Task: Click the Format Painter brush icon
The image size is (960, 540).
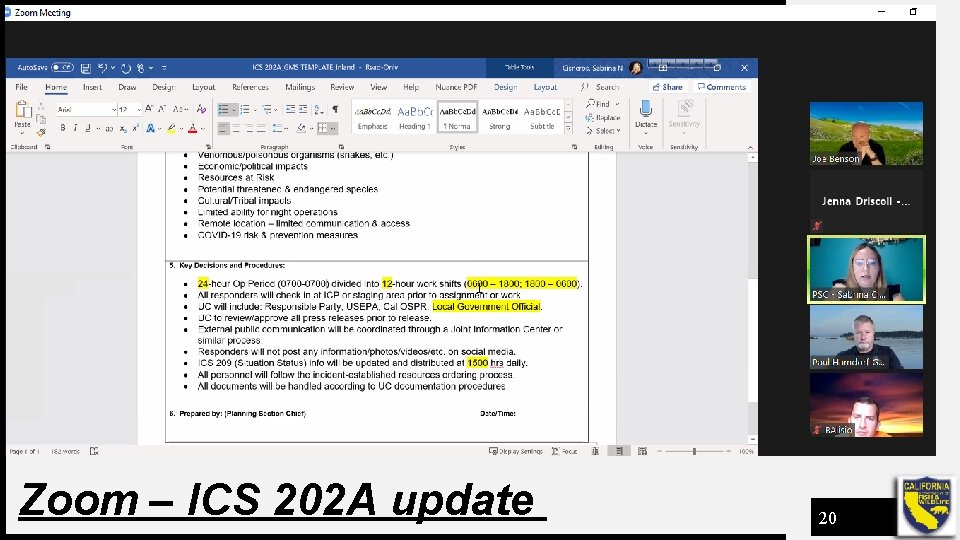Action: coord(41,132)
